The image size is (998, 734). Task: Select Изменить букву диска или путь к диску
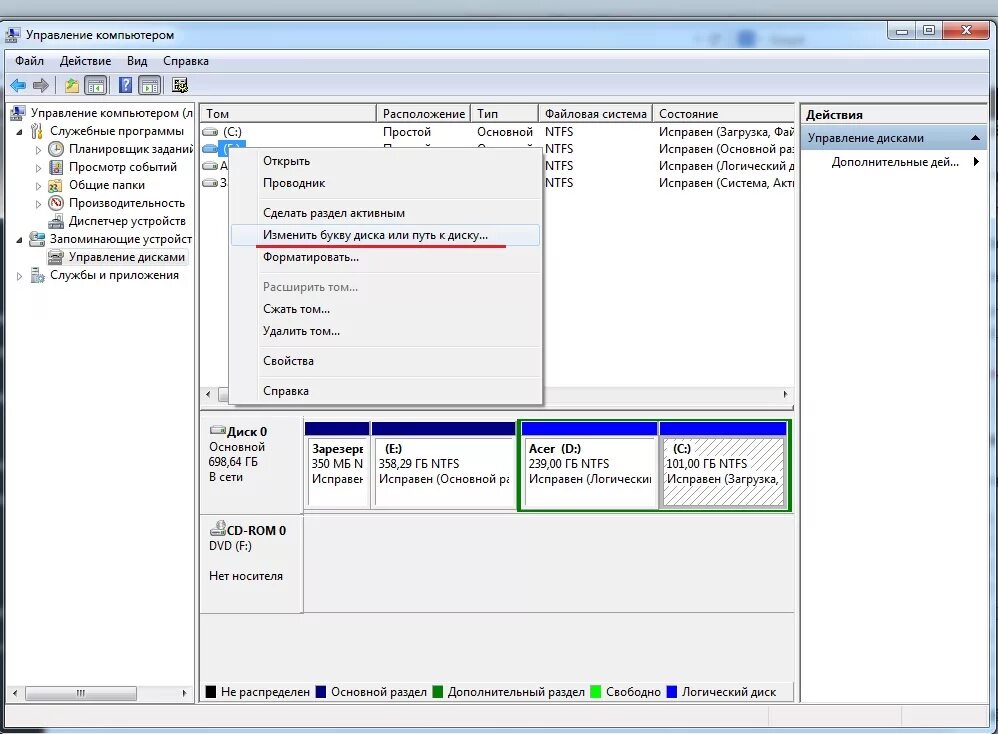click(385, 235)
